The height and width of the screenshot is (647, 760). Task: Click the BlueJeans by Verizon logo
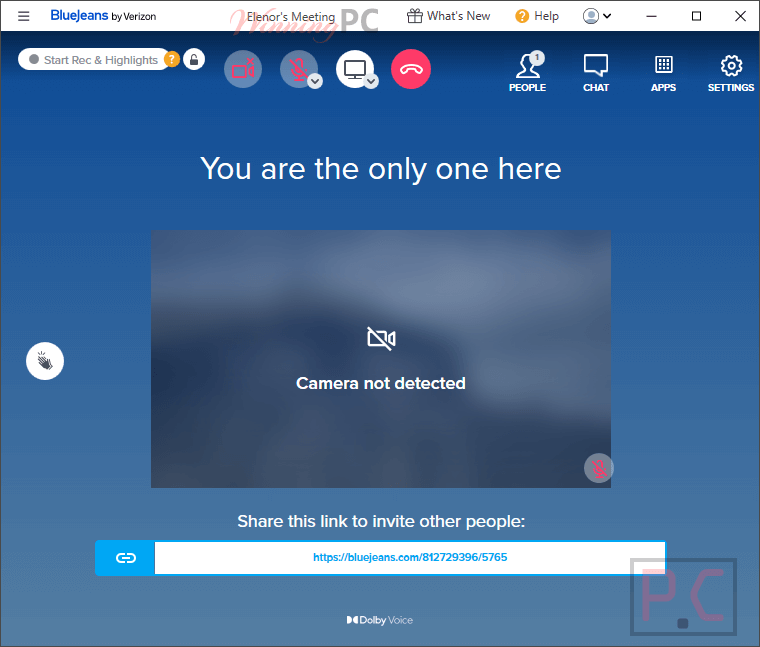point(103,16)
